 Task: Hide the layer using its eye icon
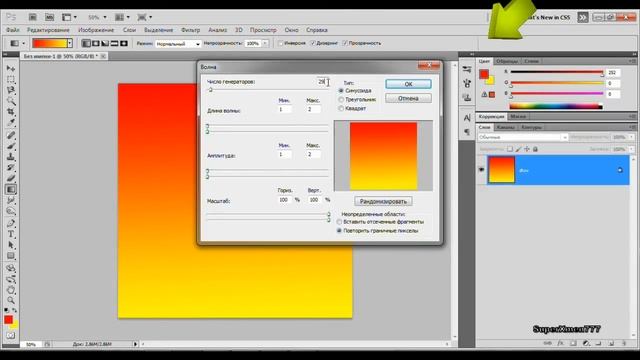coord(482,170)
